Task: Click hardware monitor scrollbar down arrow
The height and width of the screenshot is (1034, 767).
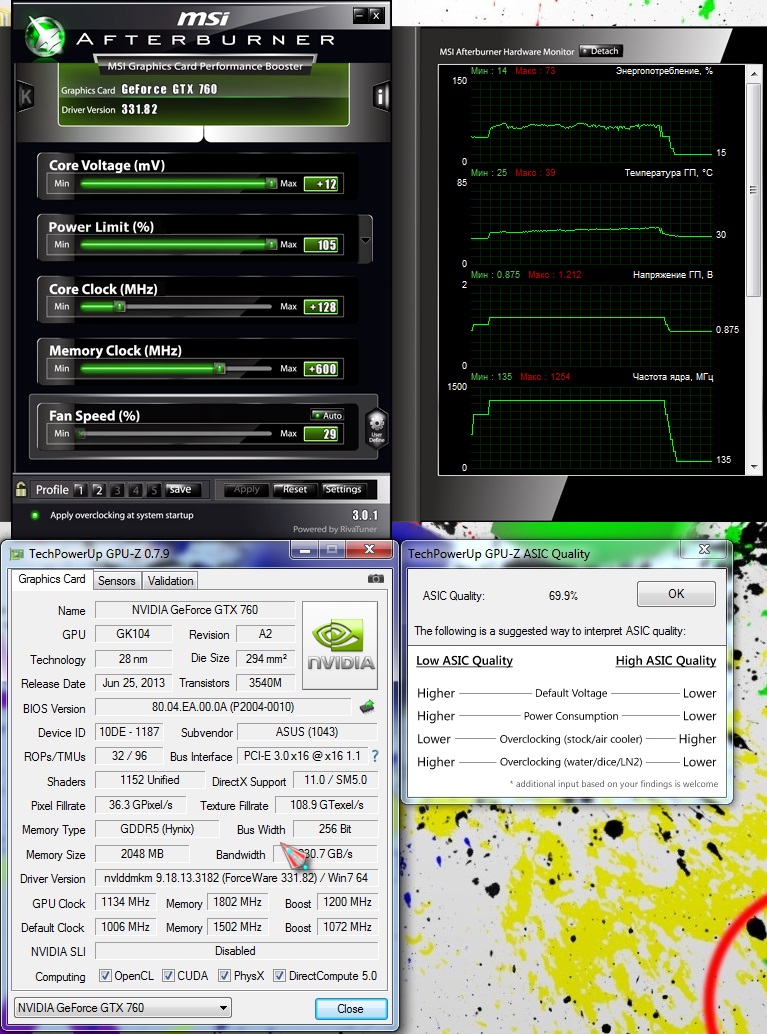Action: tap(754, 467)
